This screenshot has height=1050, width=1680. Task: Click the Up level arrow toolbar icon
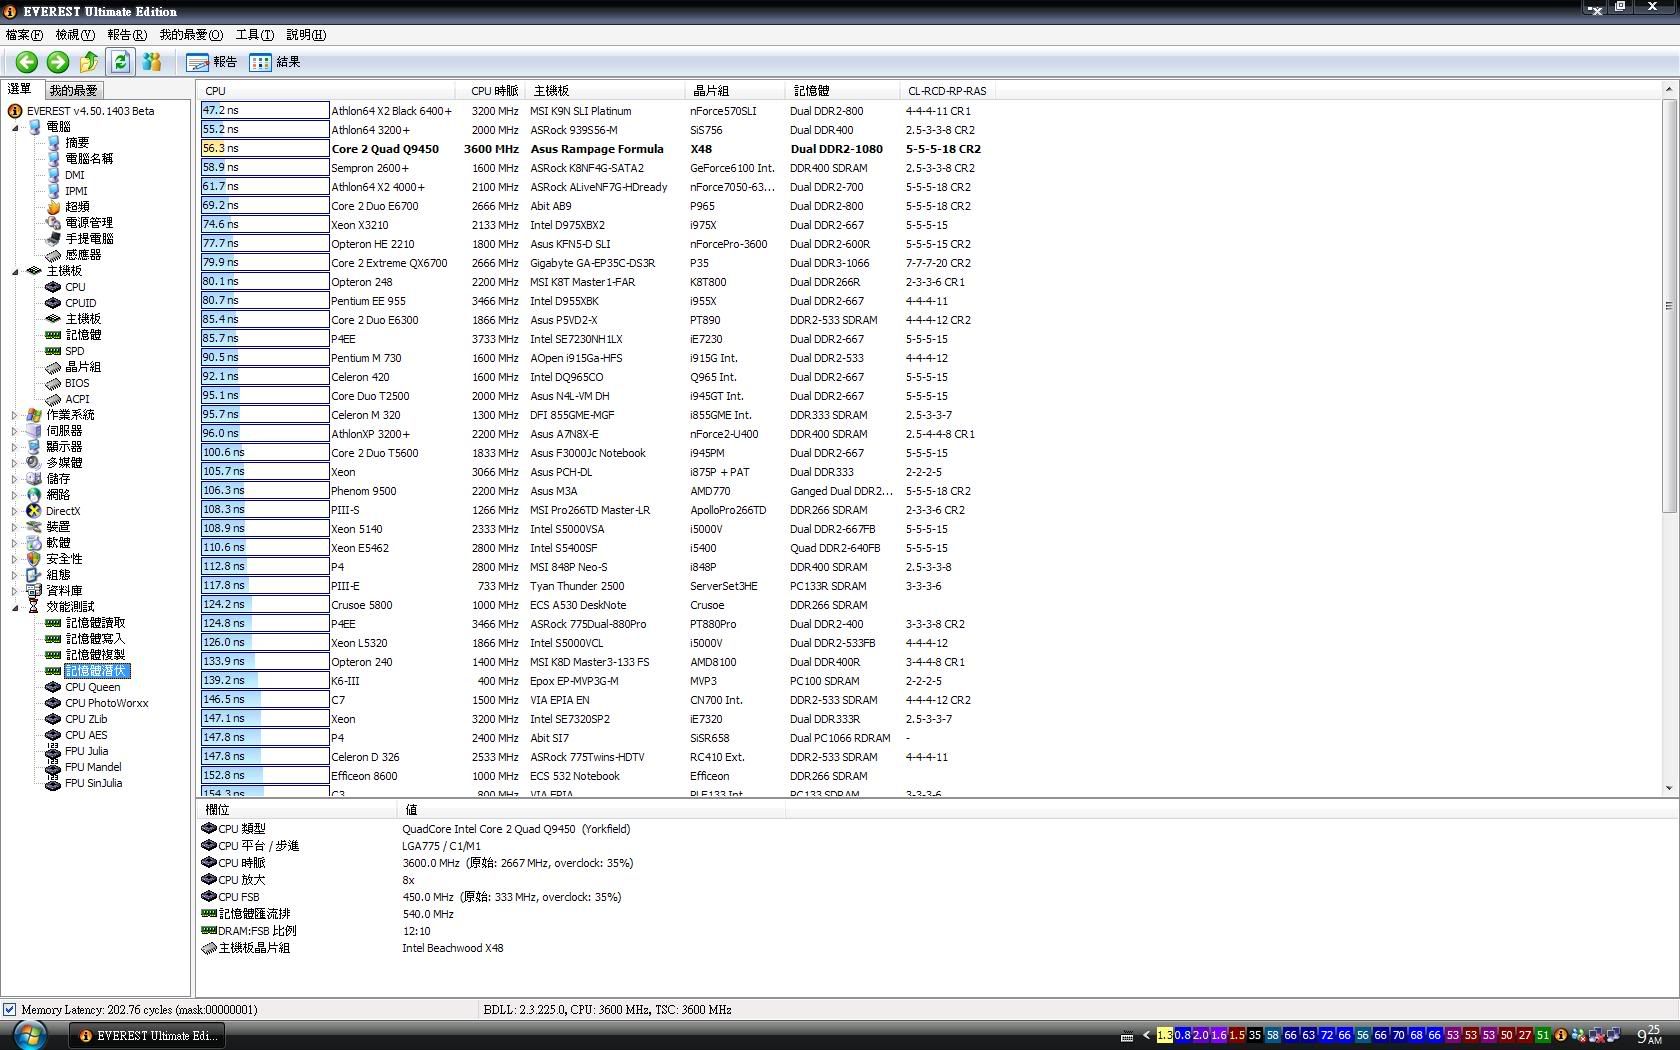(x=89, y=62)
